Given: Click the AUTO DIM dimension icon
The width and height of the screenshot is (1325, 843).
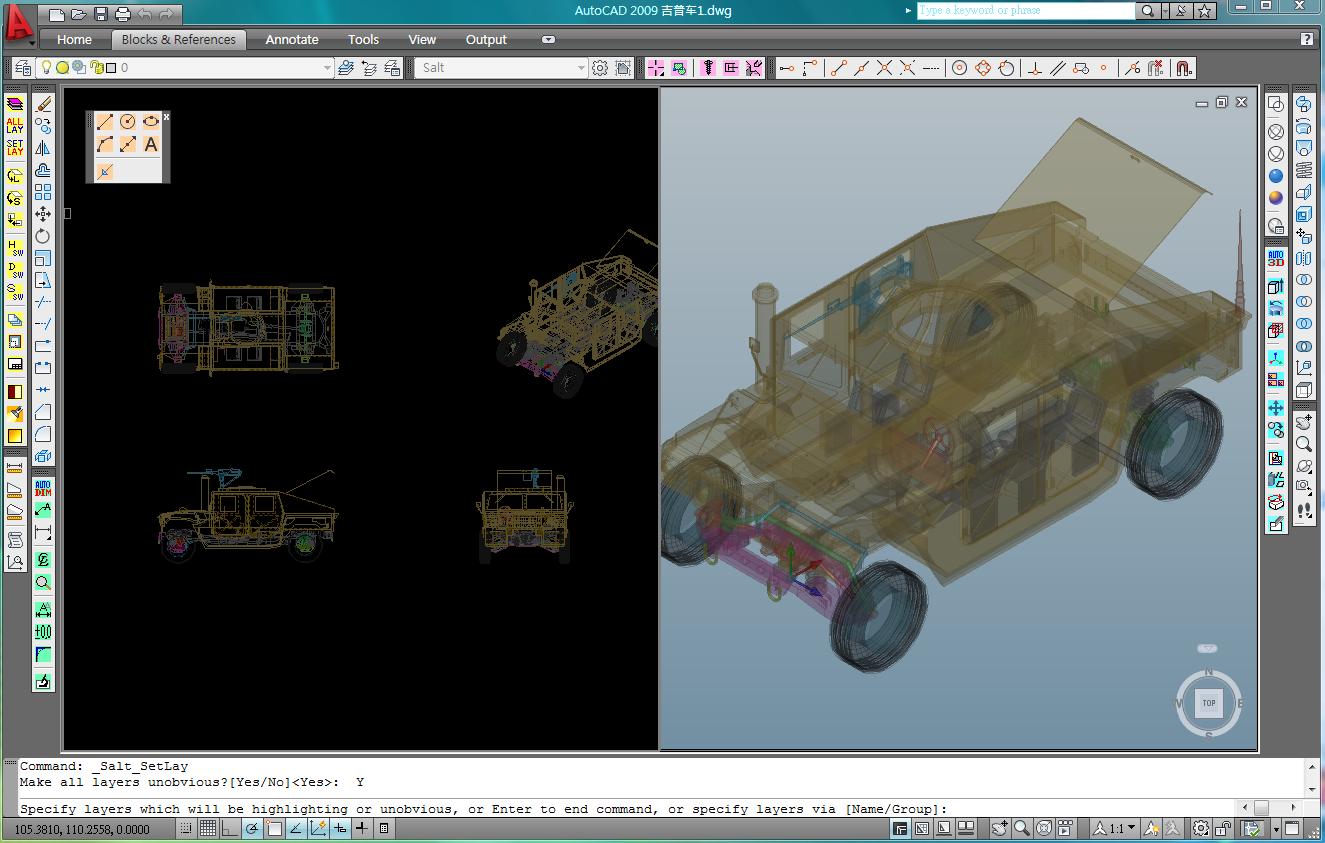Looking at the screenshot, I should (43, 488).
